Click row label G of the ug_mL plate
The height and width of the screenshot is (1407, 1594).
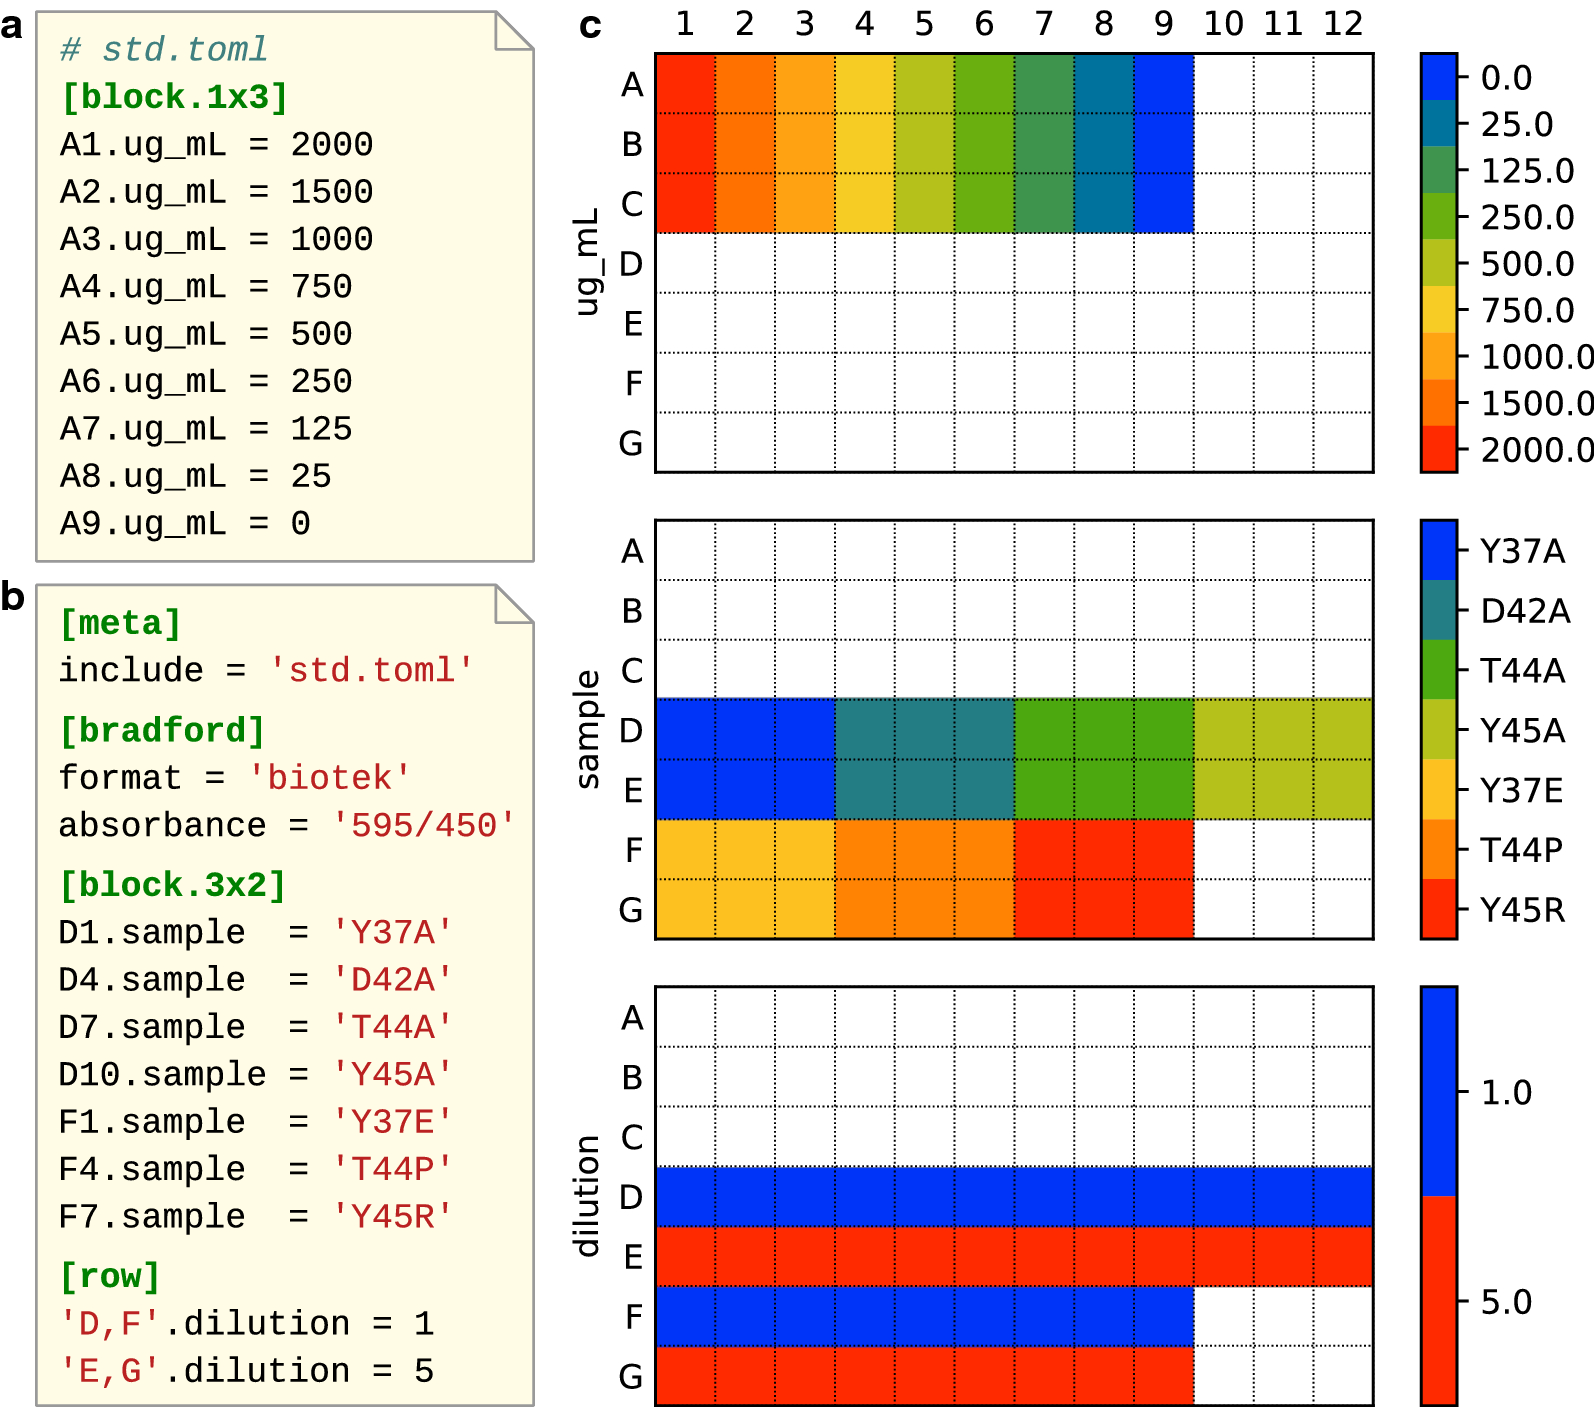point(631,442)
